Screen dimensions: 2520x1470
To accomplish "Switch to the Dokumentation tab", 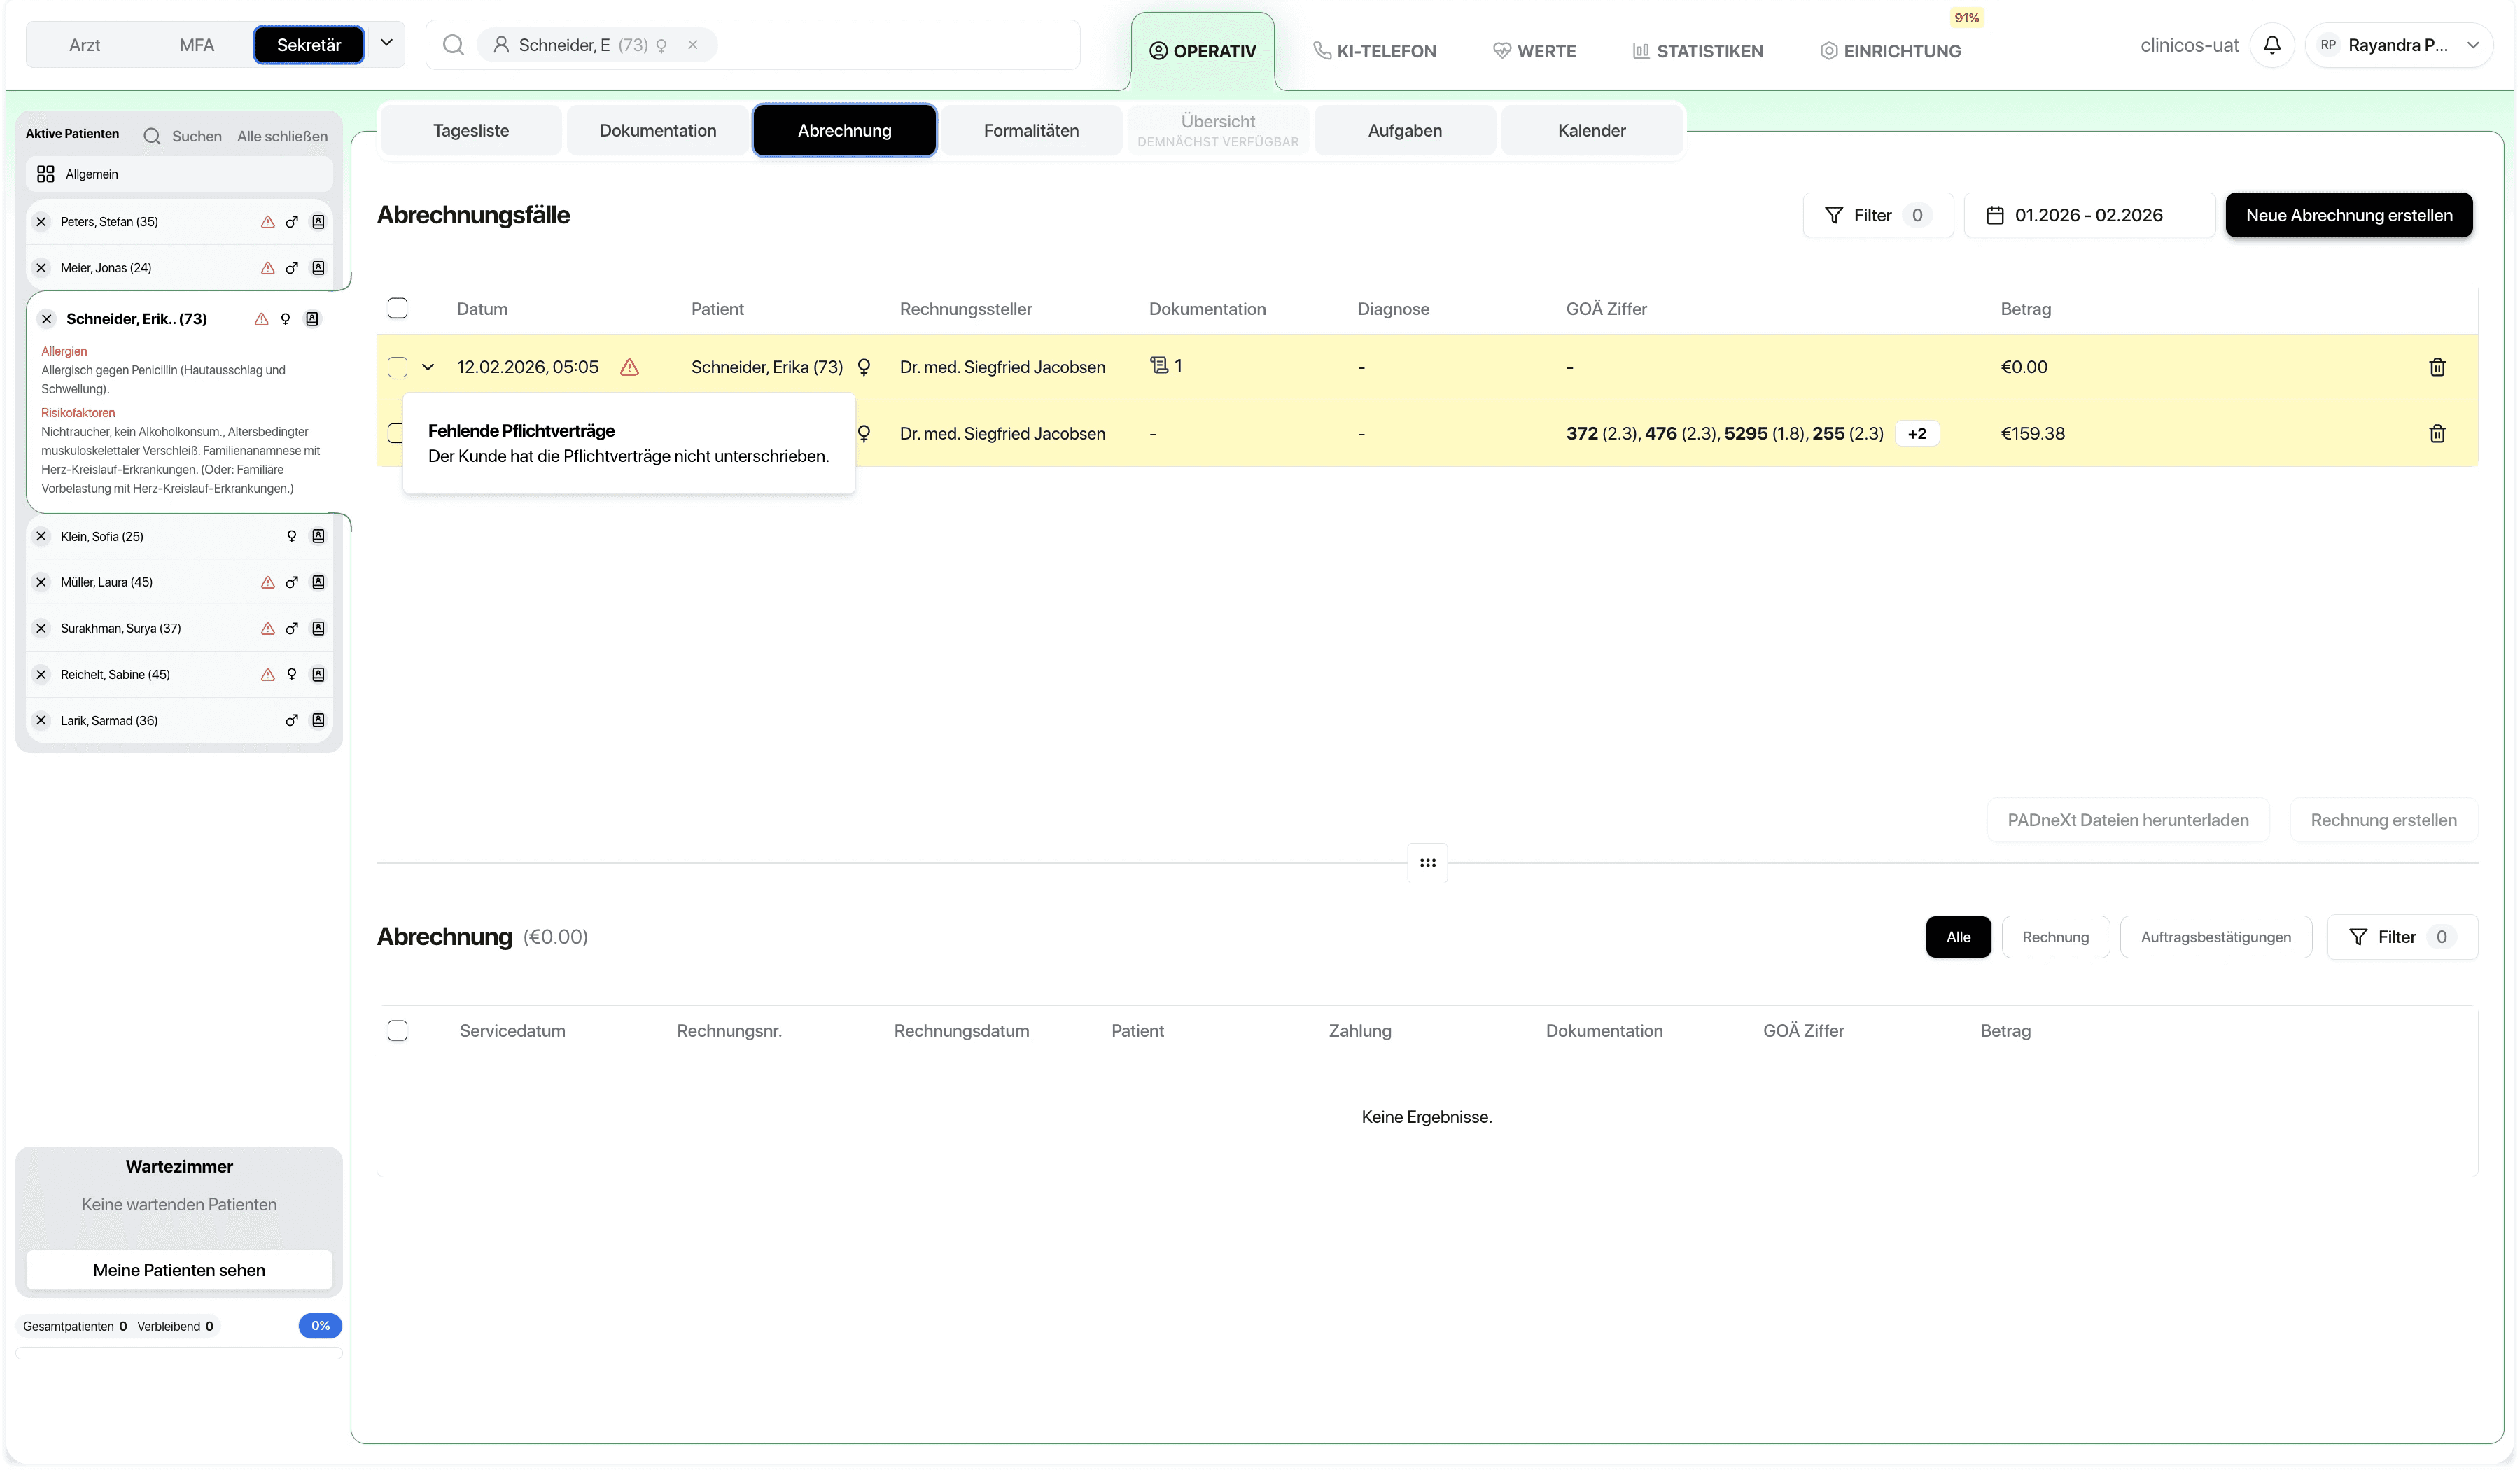I will point(657,130).
